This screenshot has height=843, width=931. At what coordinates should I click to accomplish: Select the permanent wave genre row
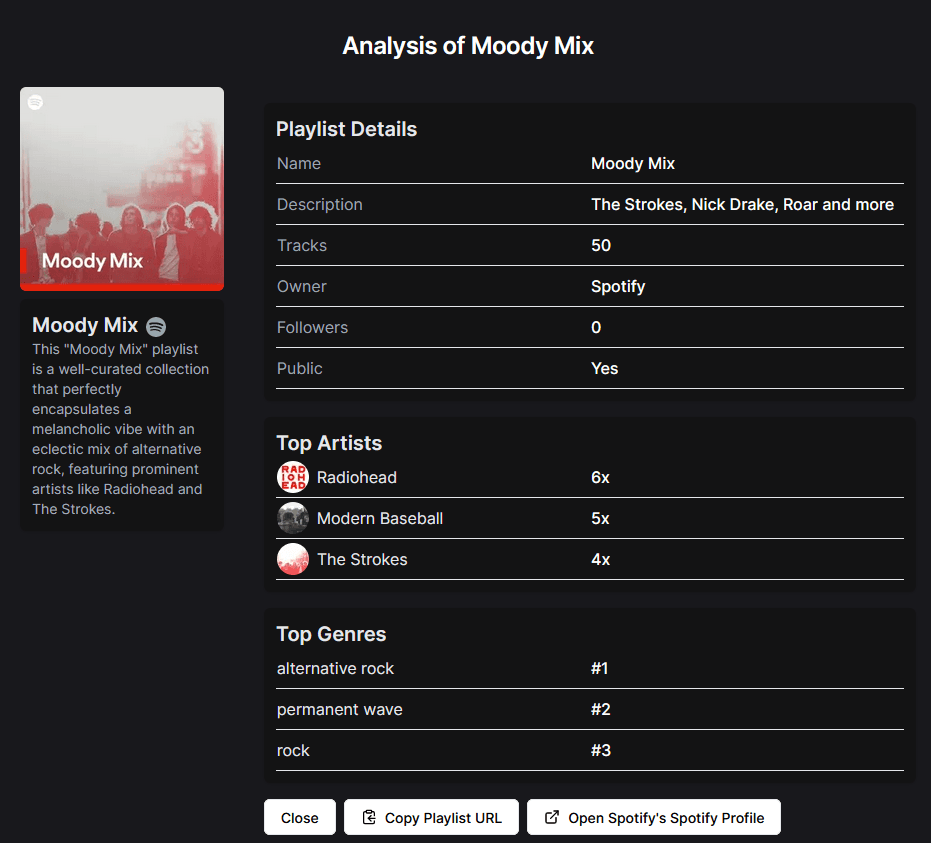click(340, 709)
